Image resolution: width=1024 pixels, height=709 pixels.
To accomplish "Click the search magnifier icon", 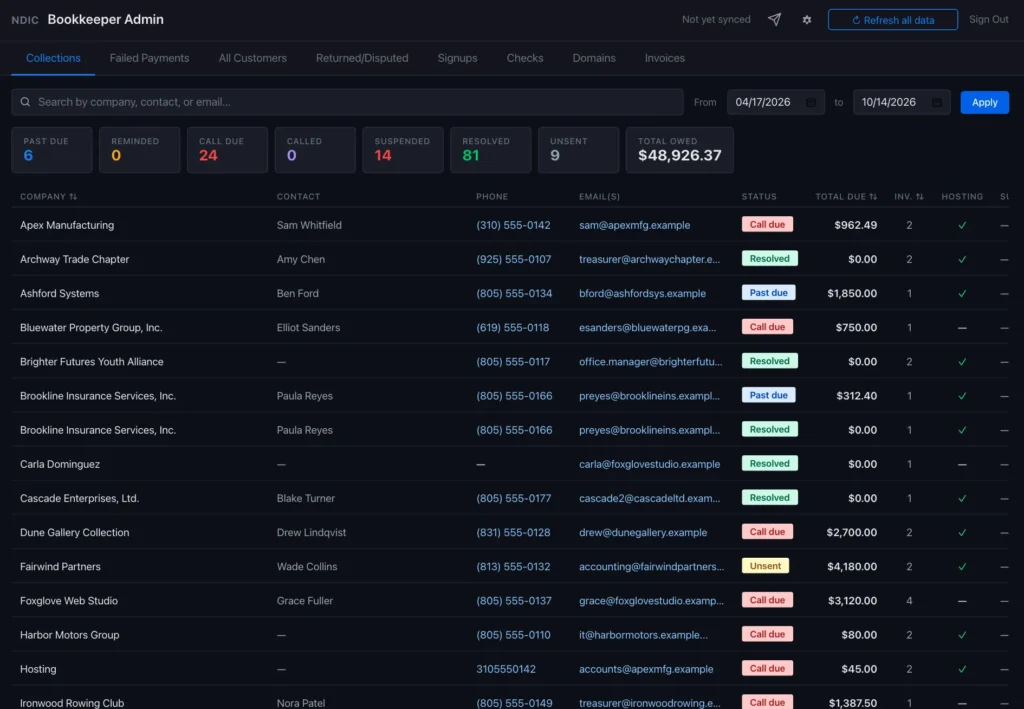I will (25, 102).
